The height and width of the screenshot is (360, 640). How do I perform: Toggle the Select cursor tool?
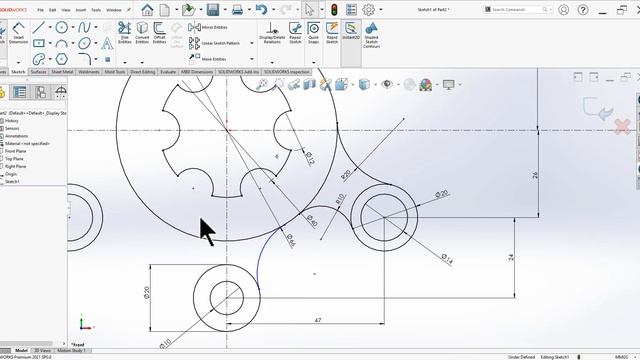coord(309,9)
